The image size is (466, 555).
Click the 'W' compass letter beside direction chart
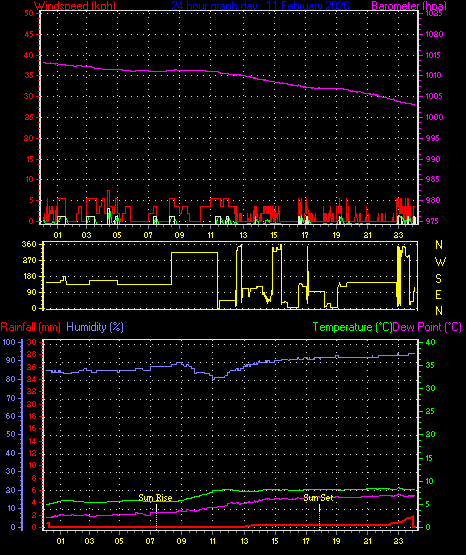point(440,262)
